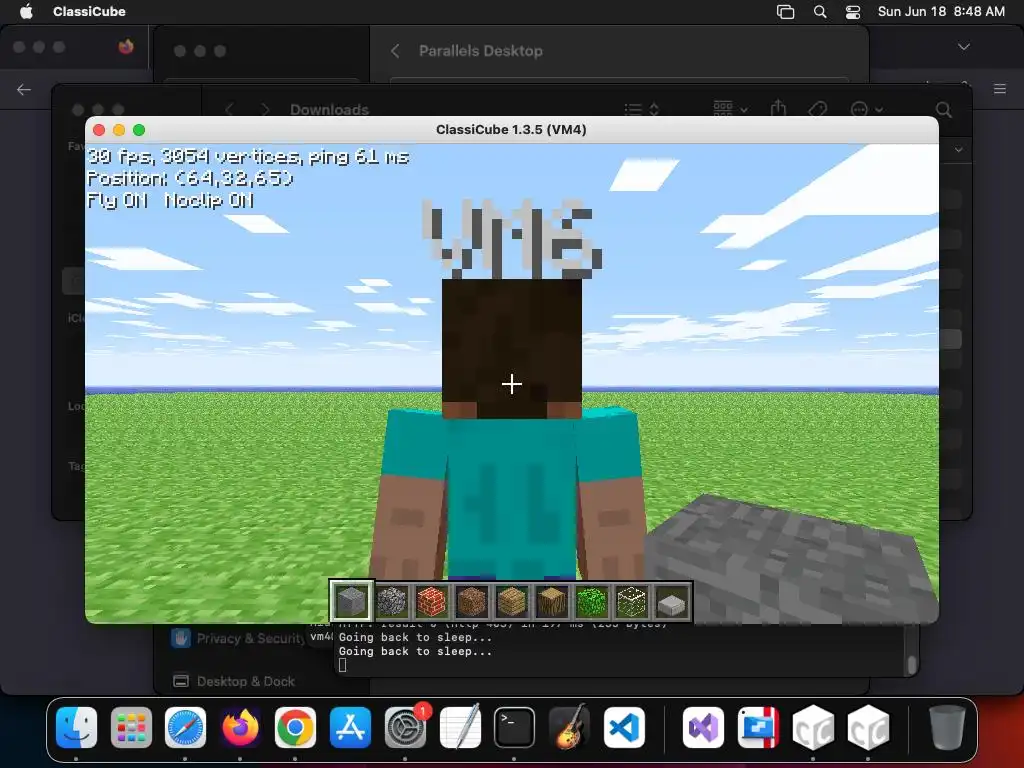This screenshot has height=768, width=1024.
Task: Select the cobblestone block in the hotbar
Action: click(392, 601)
